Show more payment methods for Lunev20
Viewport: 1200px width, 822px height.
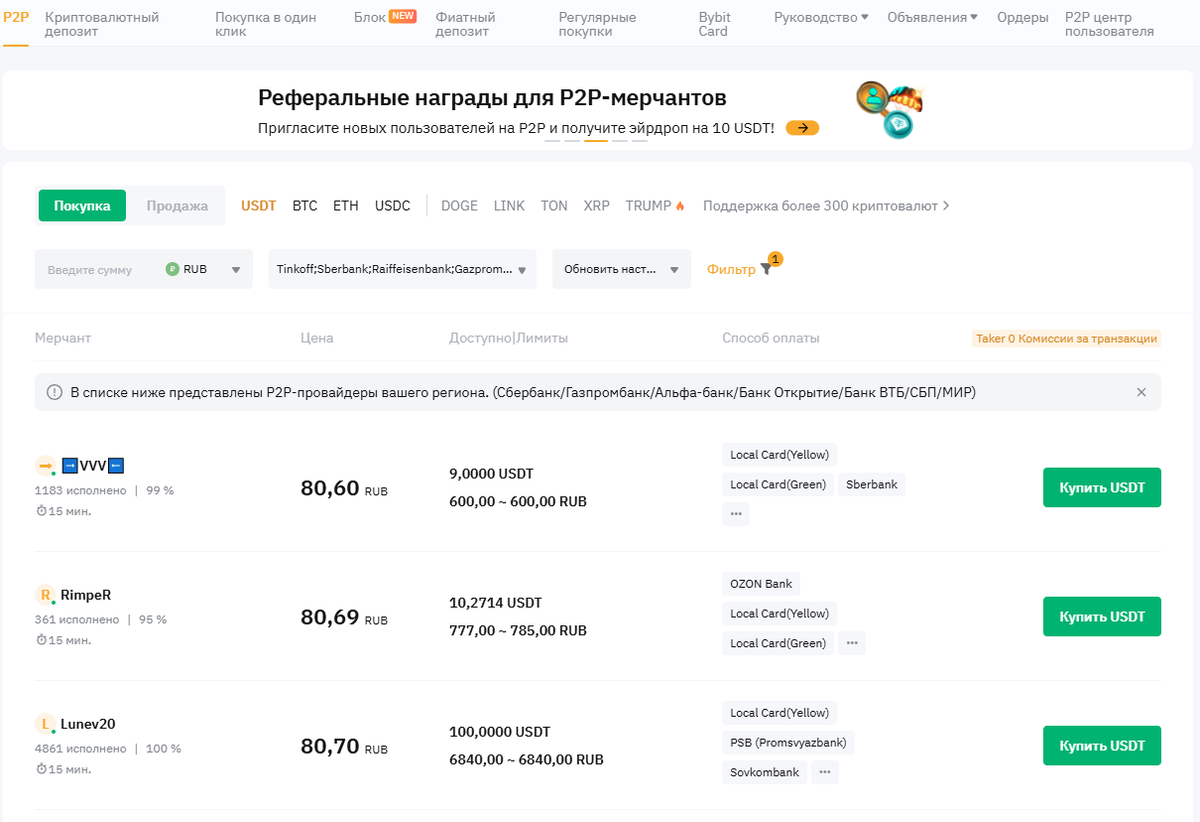click(824, 772)
